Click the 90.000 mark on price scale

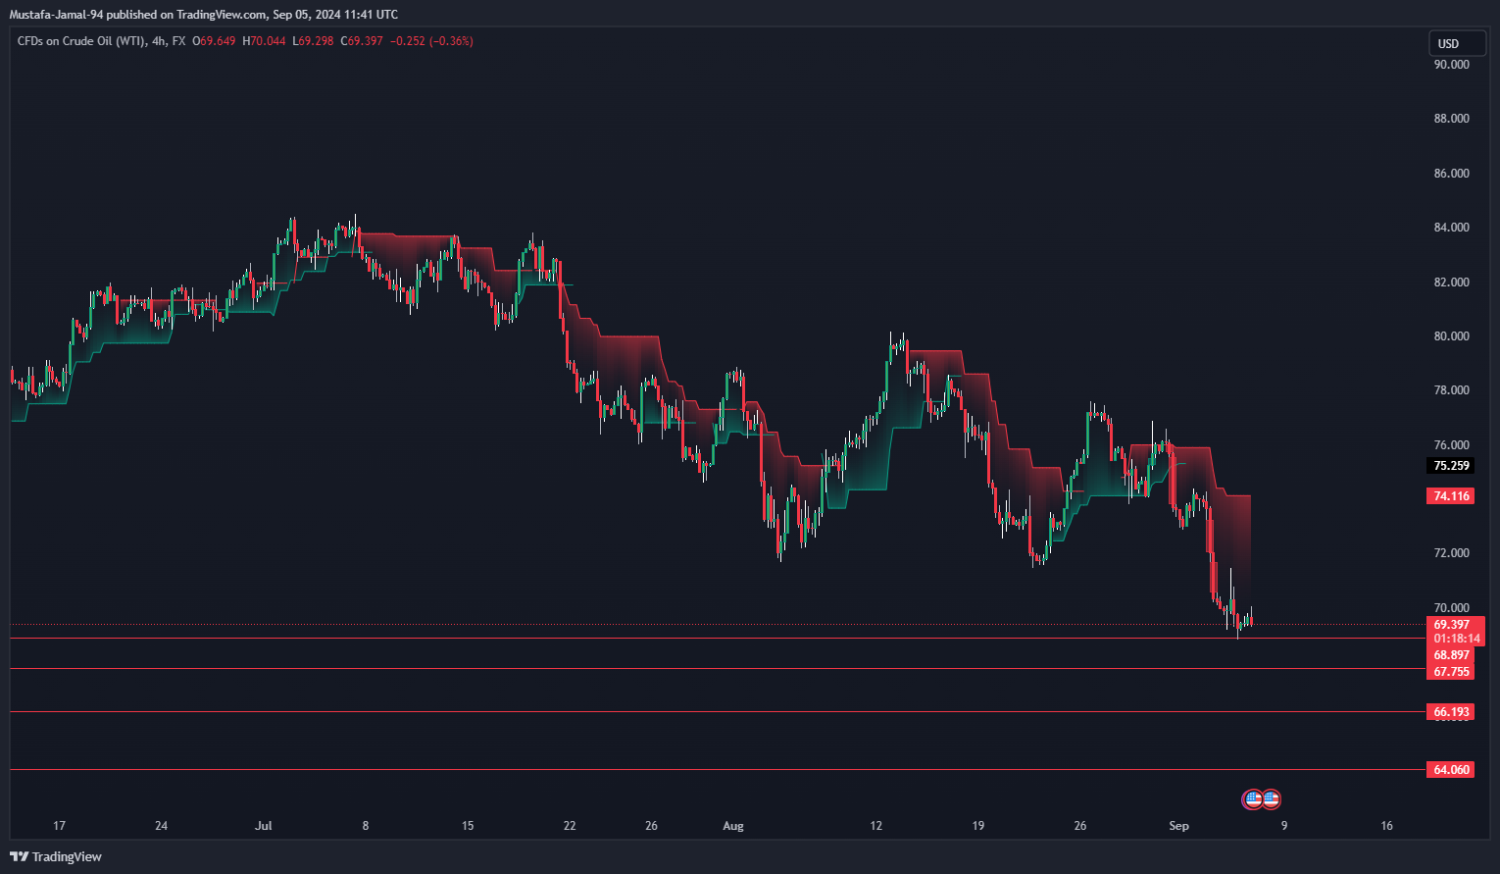[1451, 64]
